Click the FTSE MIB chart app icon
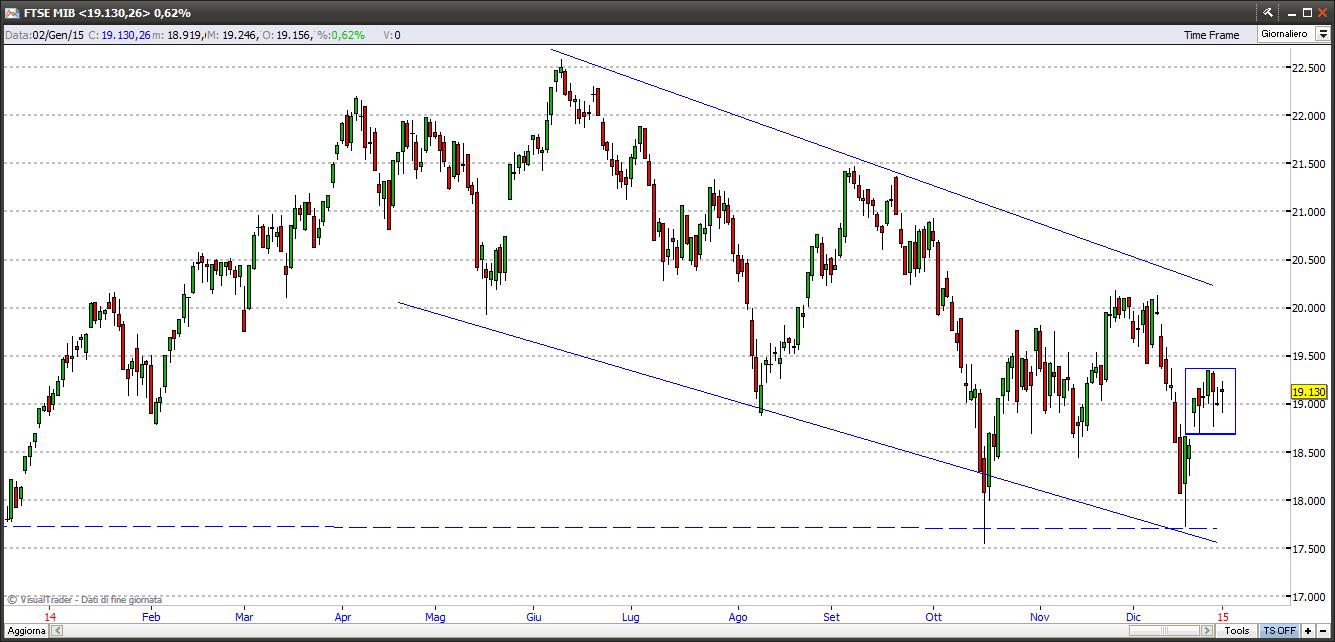 pyautogui.click(x=12, y=12)
